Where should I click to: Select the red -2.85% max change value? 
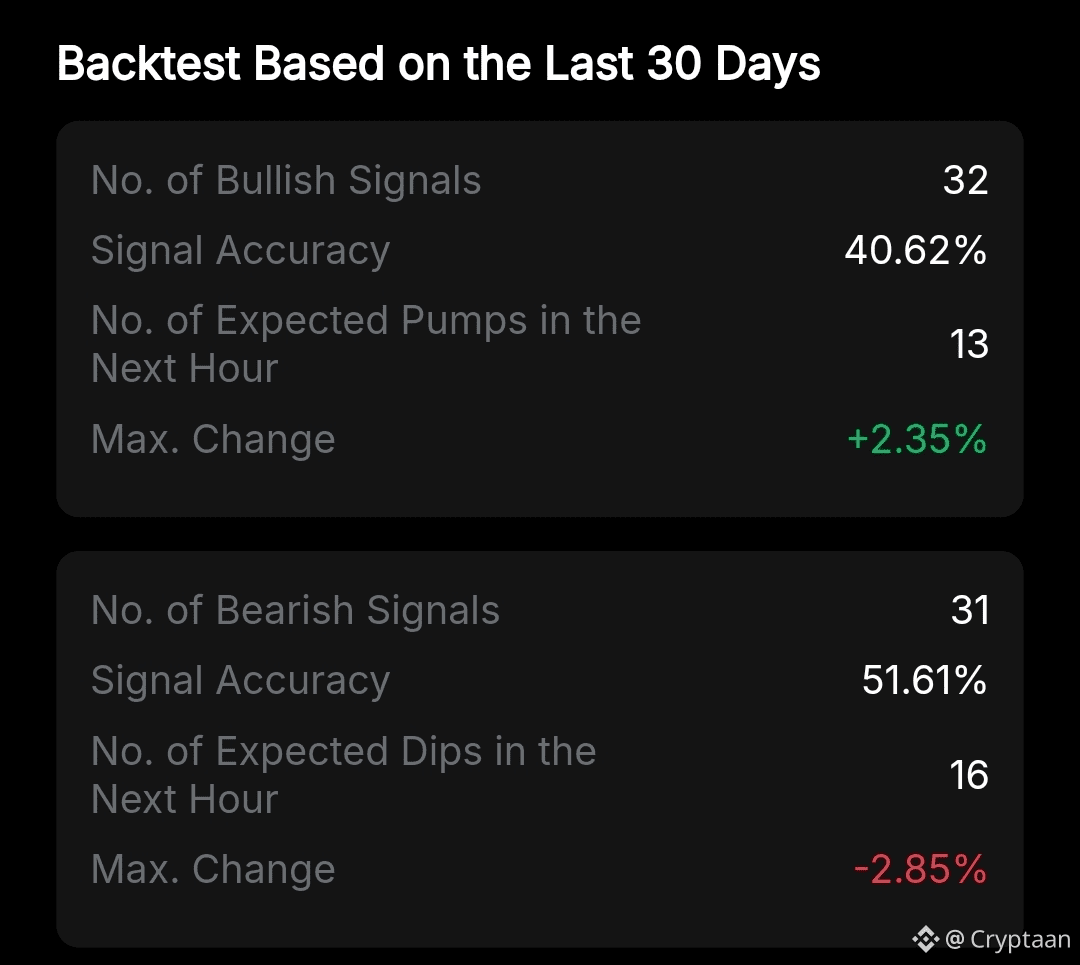920,870
